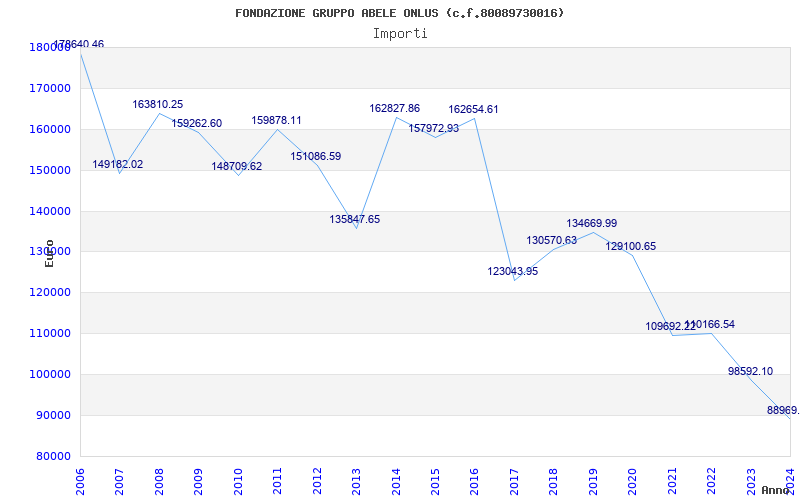Click x-axis year 2007
The height and width of the screenshot is (500, 800).
click(x=119, y=480)
